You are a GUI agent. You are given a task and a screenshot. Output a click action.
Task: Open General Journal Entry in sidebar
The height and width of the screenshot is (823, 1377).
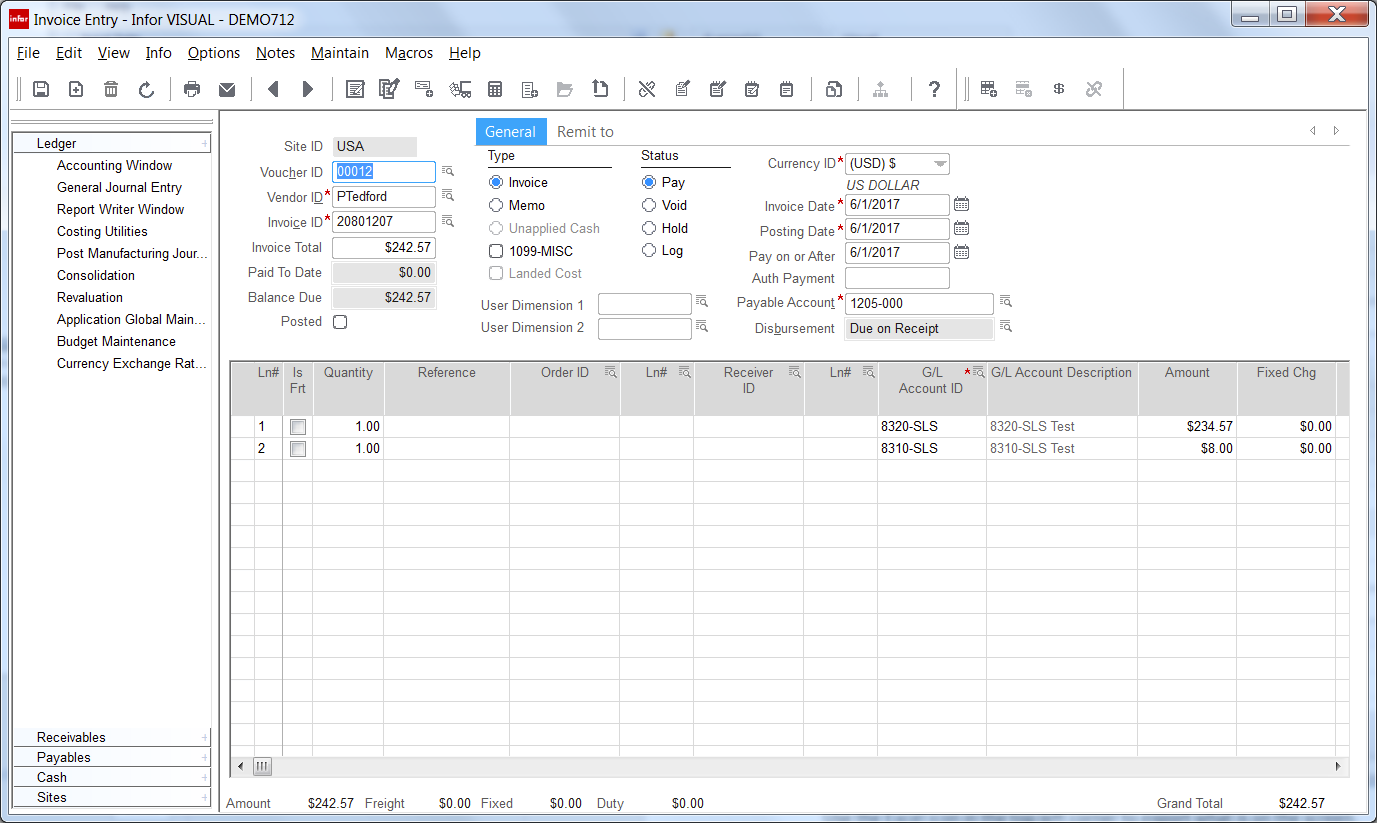click(119, 188)
